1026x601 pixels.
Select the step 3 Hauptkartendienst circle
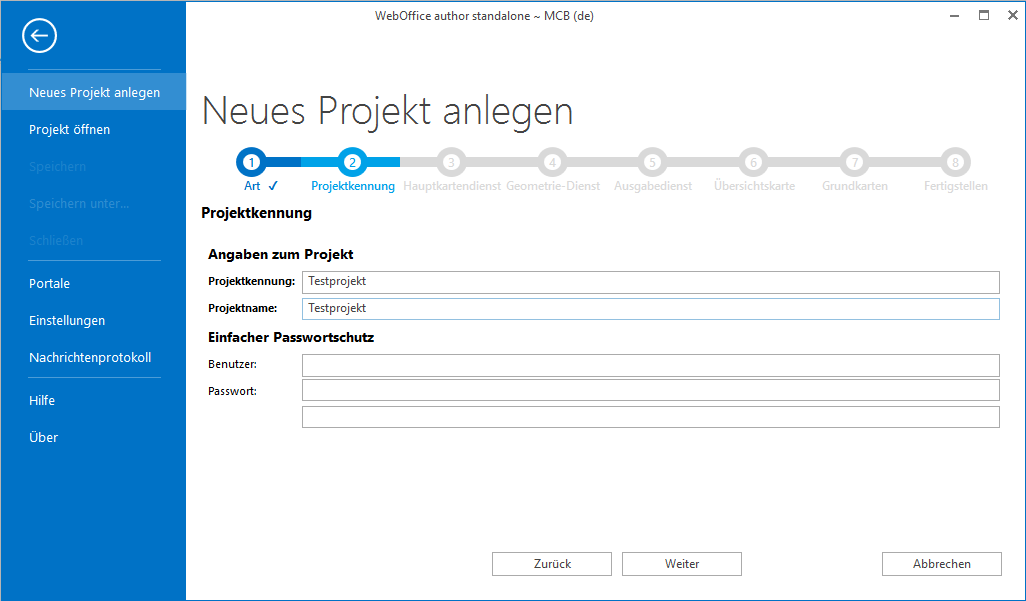pos(451,162)
